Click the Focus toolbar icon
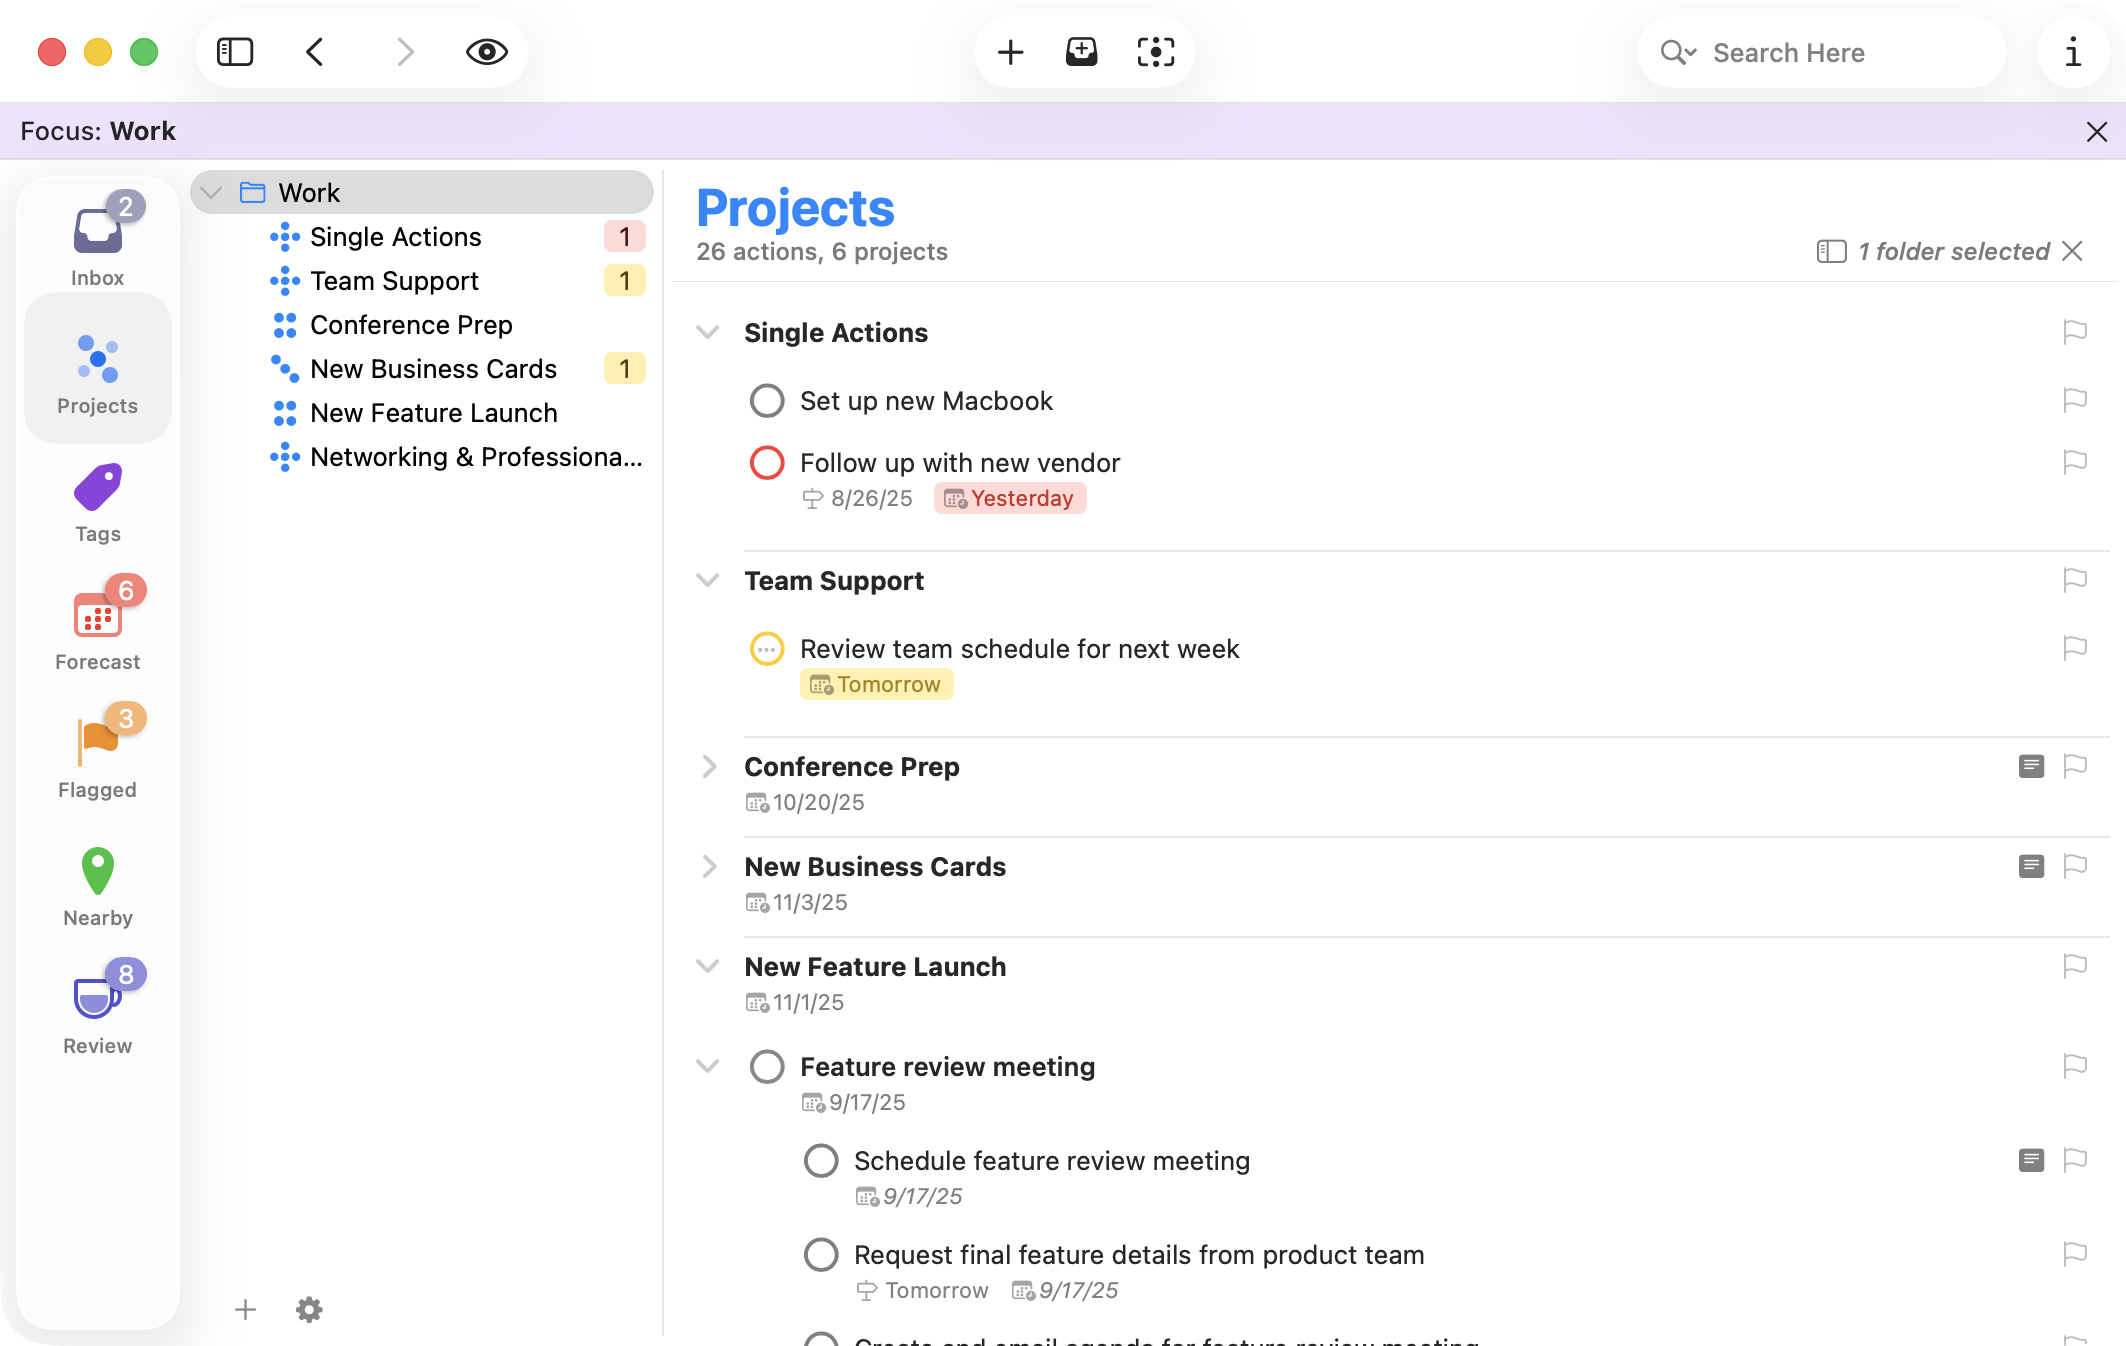This screenshot has width=2126, height=1346. (x=1156, y=52)
